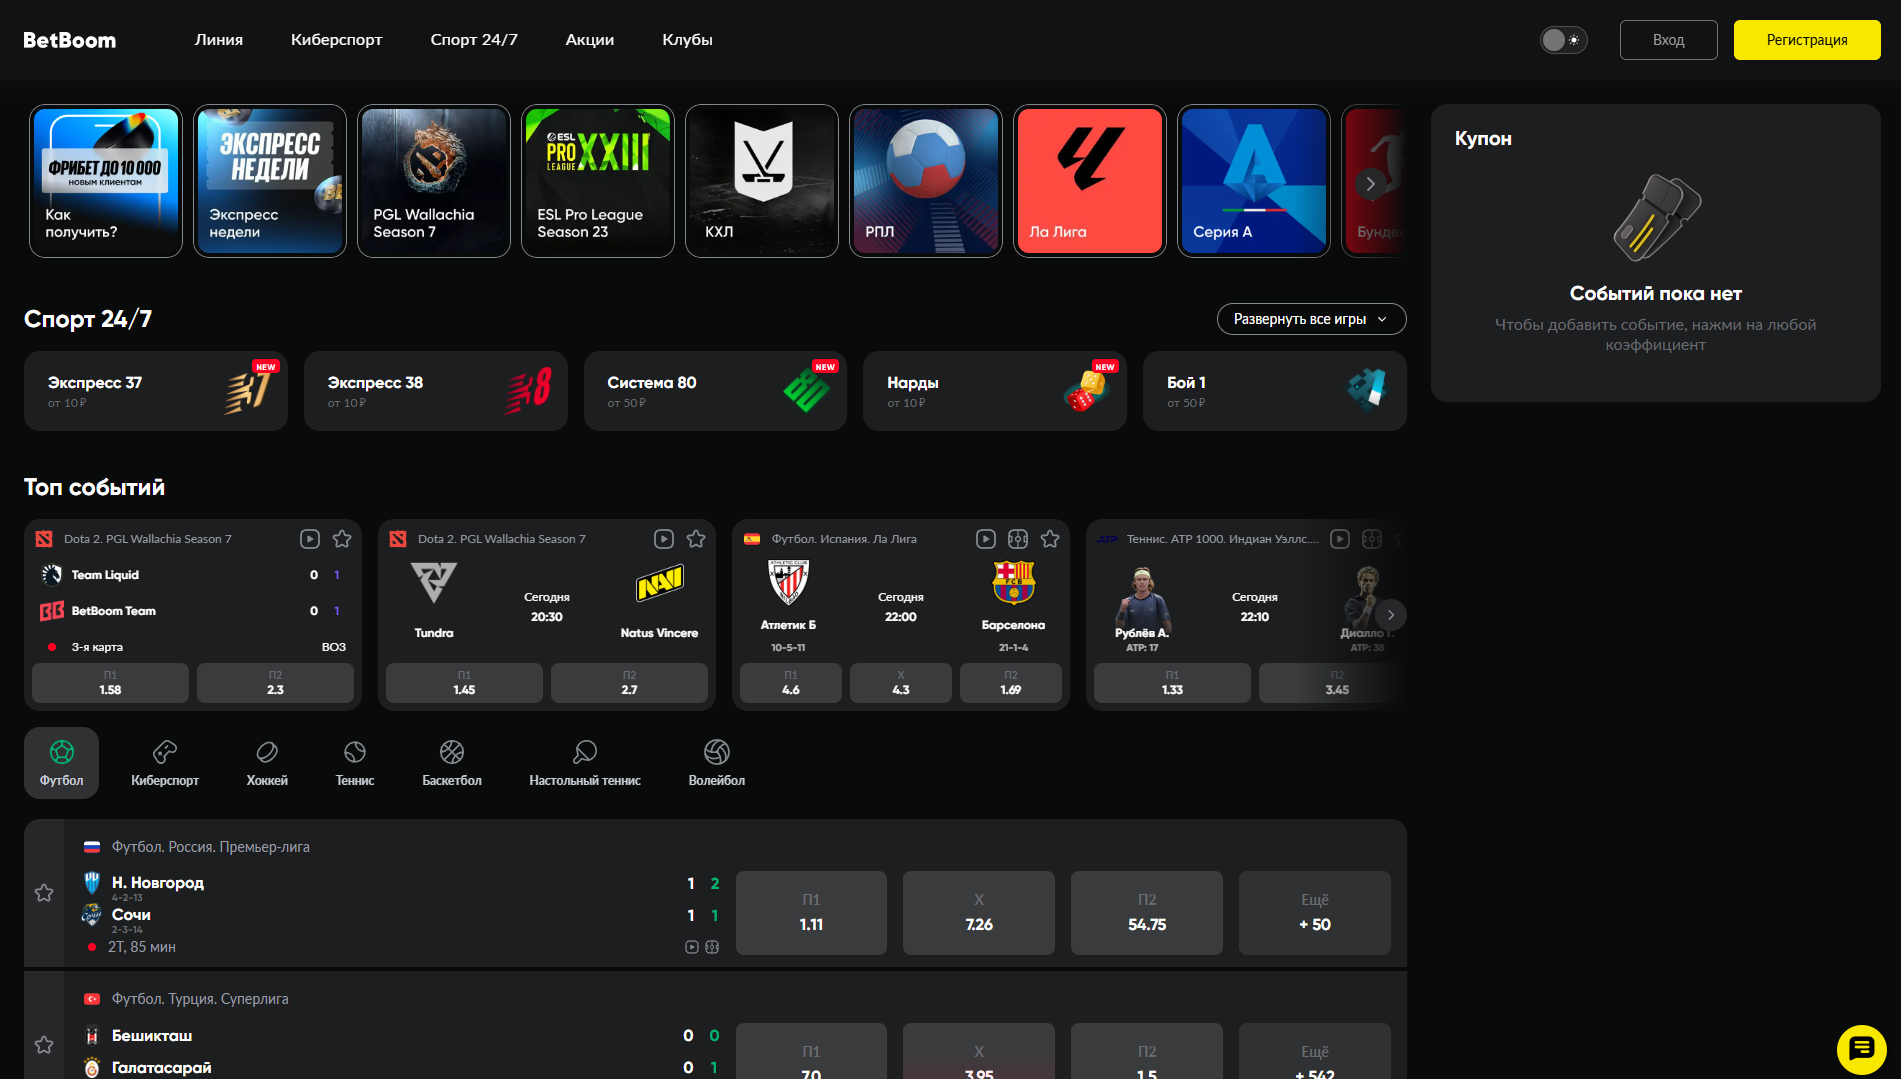
Task: Click the Регистрация button
Action: point(1807,40)
